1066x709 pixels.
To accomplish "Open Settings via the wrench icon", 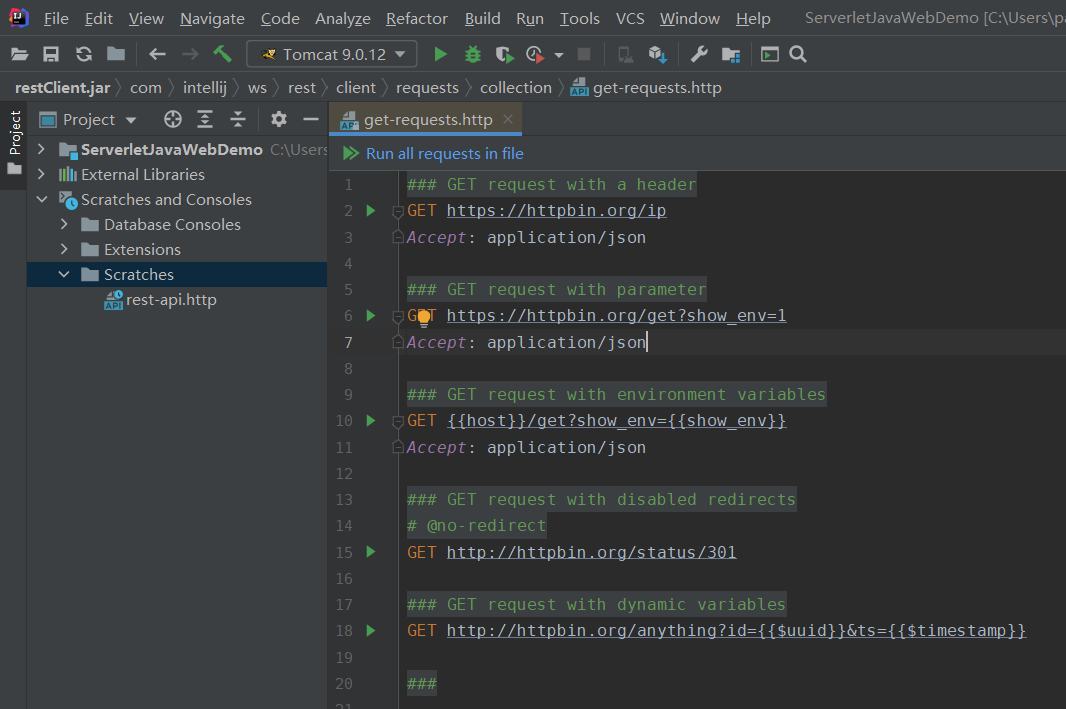I will point(699,54).
